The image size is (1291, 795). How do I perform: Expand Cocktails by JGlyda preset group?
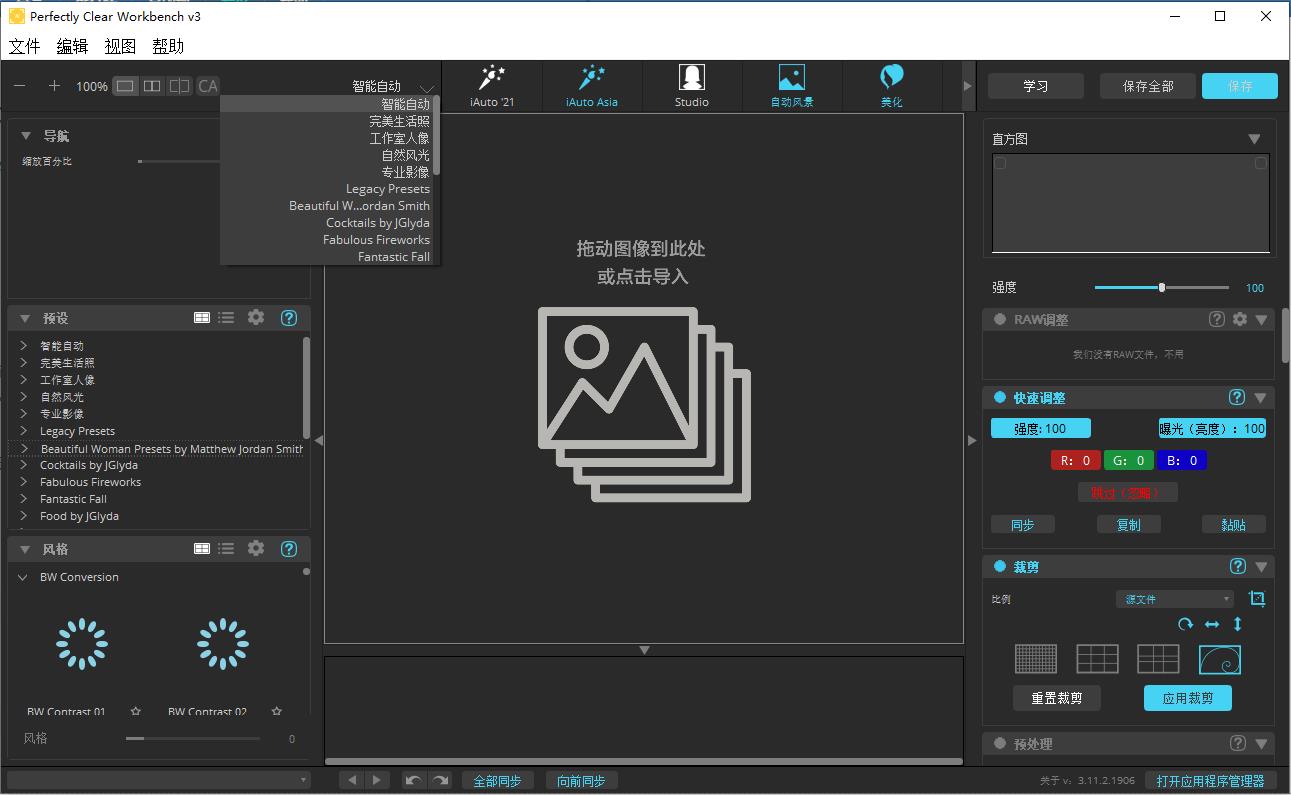click(24, 465)
